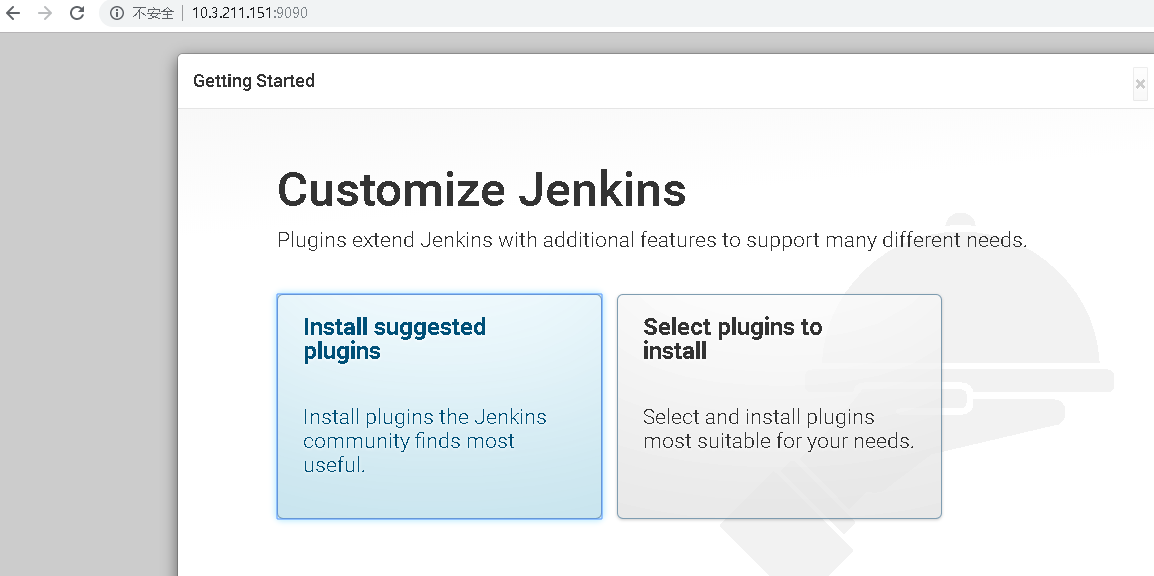This screenshot has width=1154, height=576.
Task: Reload the page using the refresh icon
Action: [77, 13]
